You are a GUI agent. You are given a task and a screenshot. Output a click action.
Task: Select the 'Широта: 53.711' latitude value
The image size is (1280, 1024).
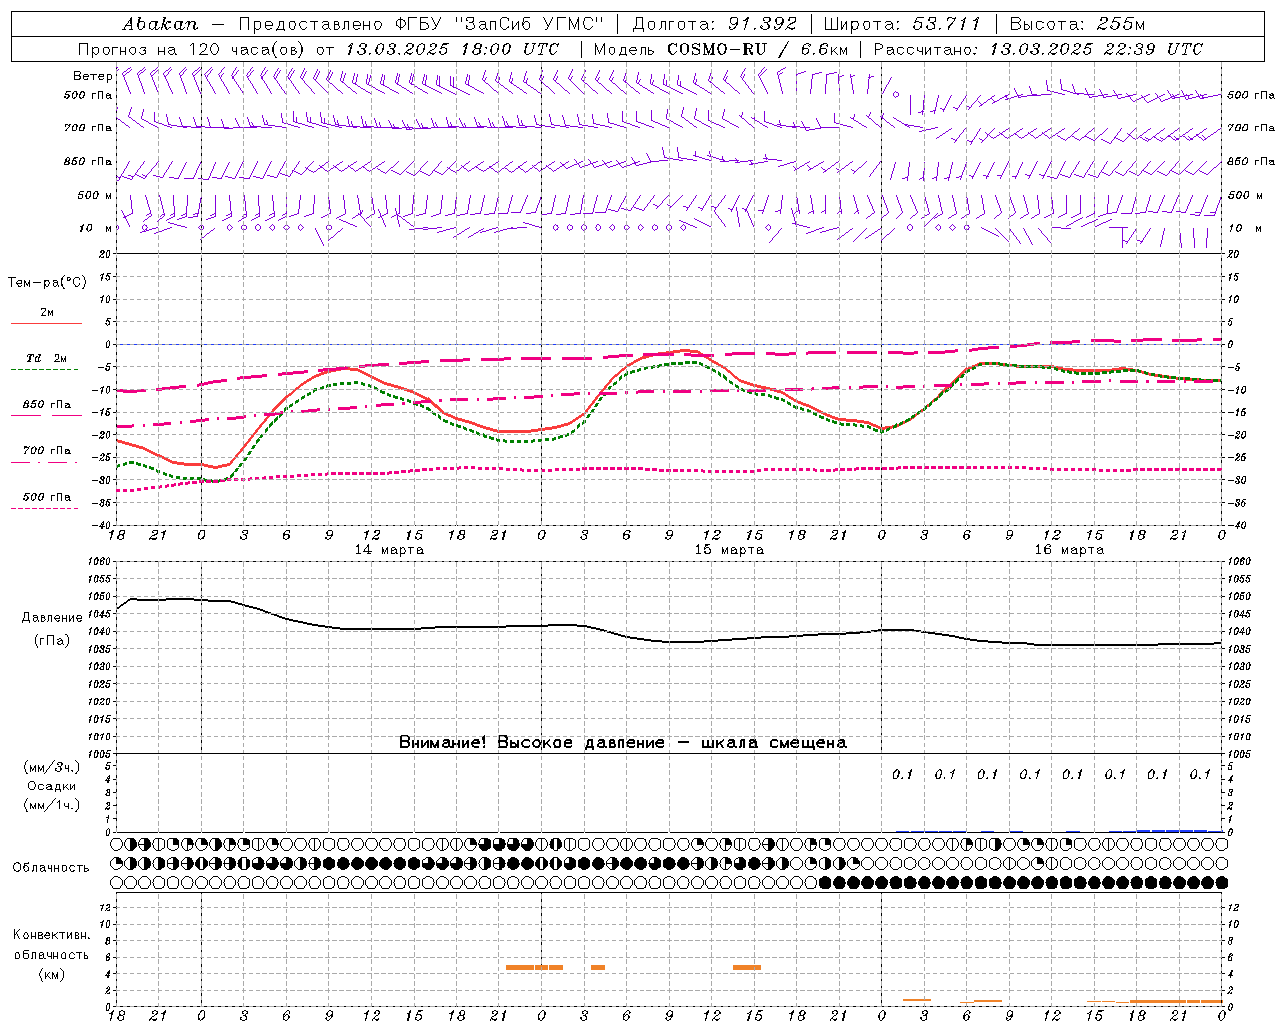903,24
